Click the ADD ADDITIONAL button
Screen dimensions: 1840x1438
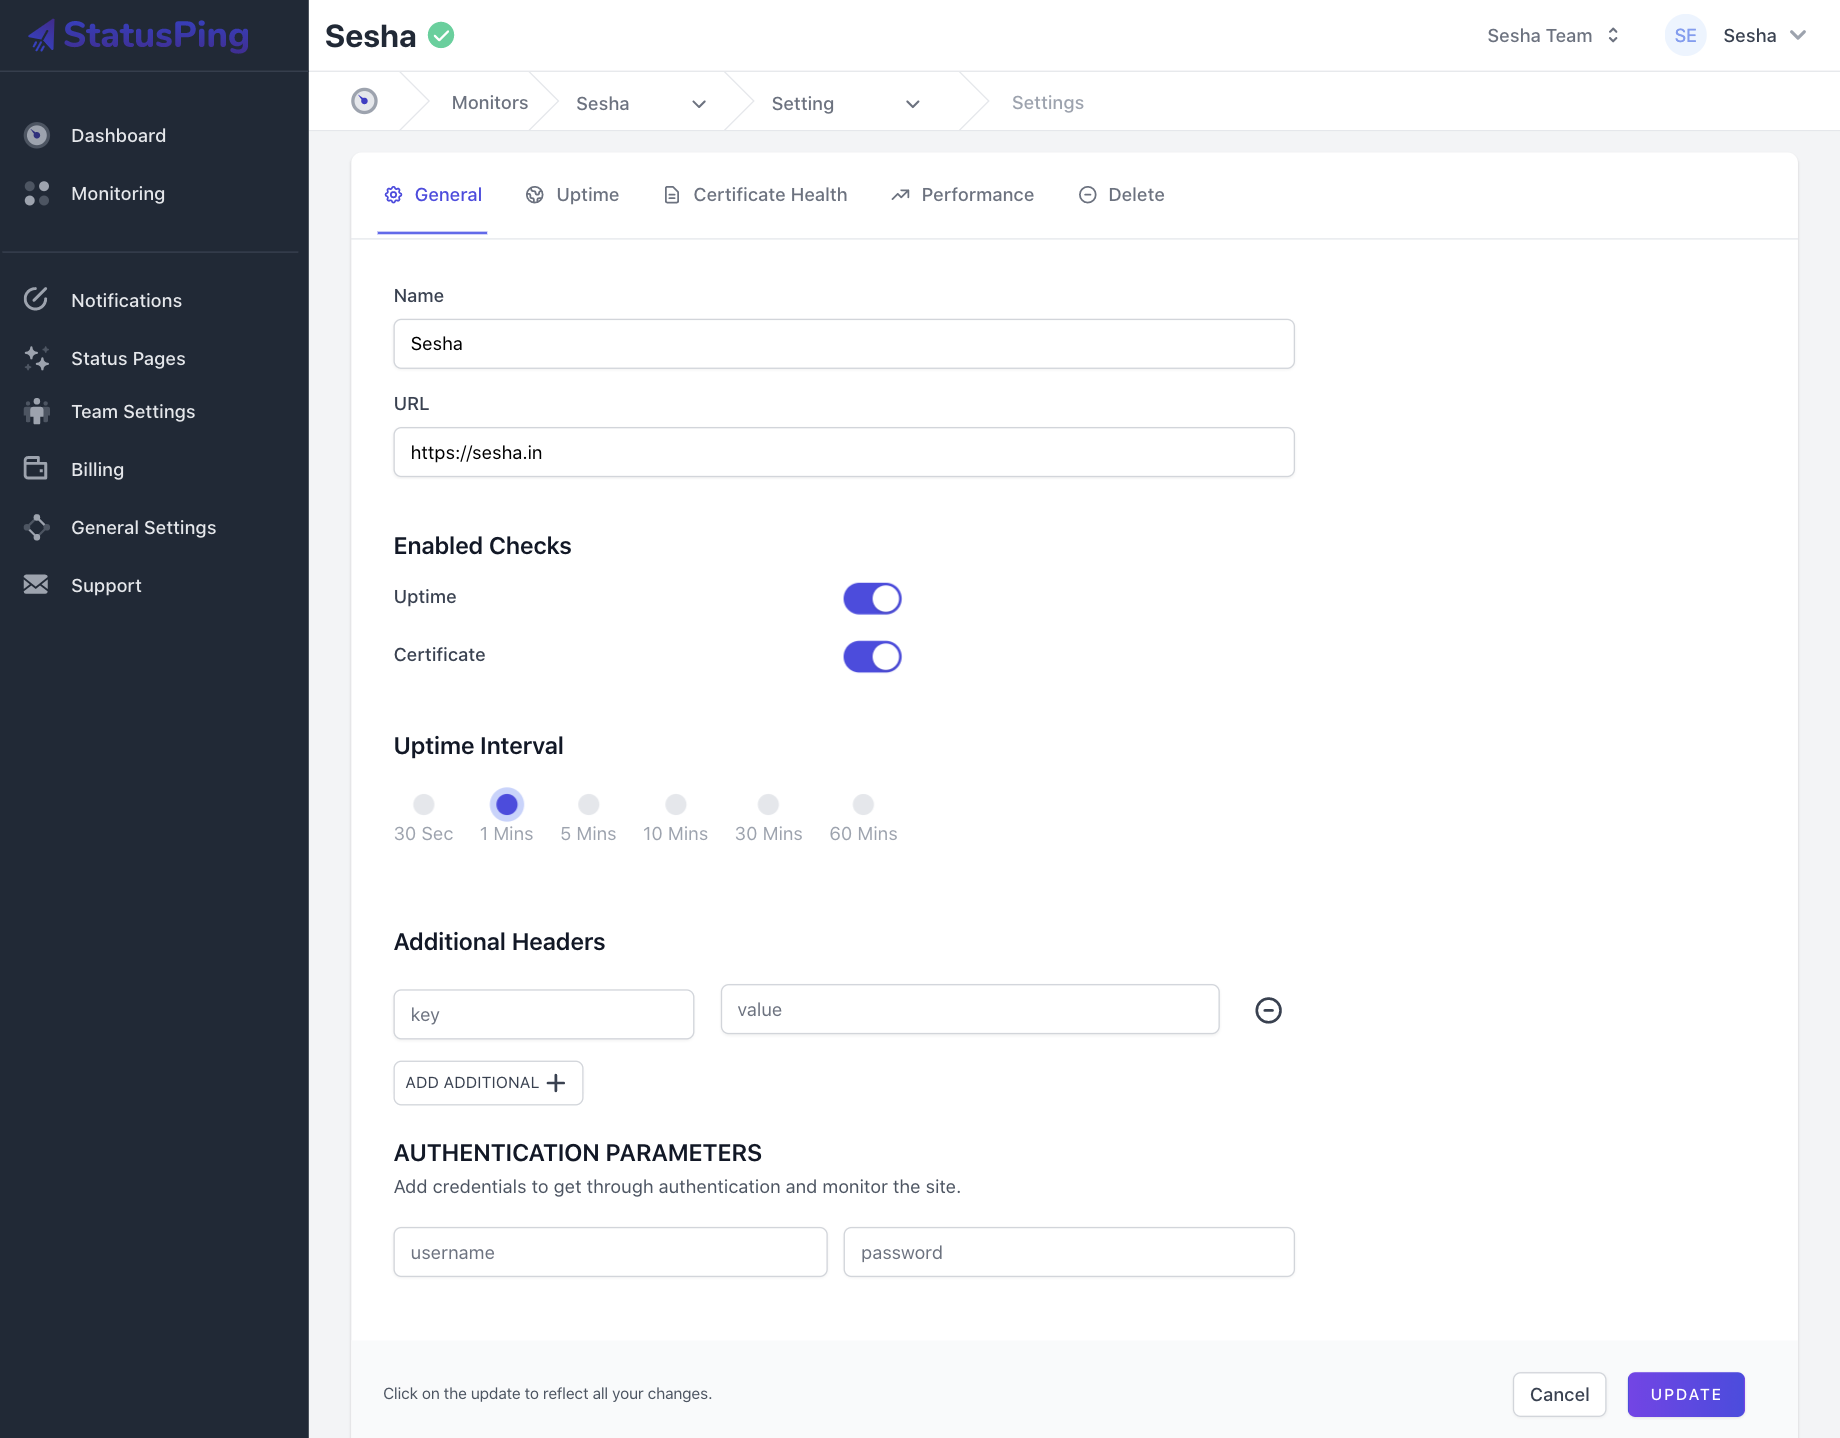pos(488,1083)
